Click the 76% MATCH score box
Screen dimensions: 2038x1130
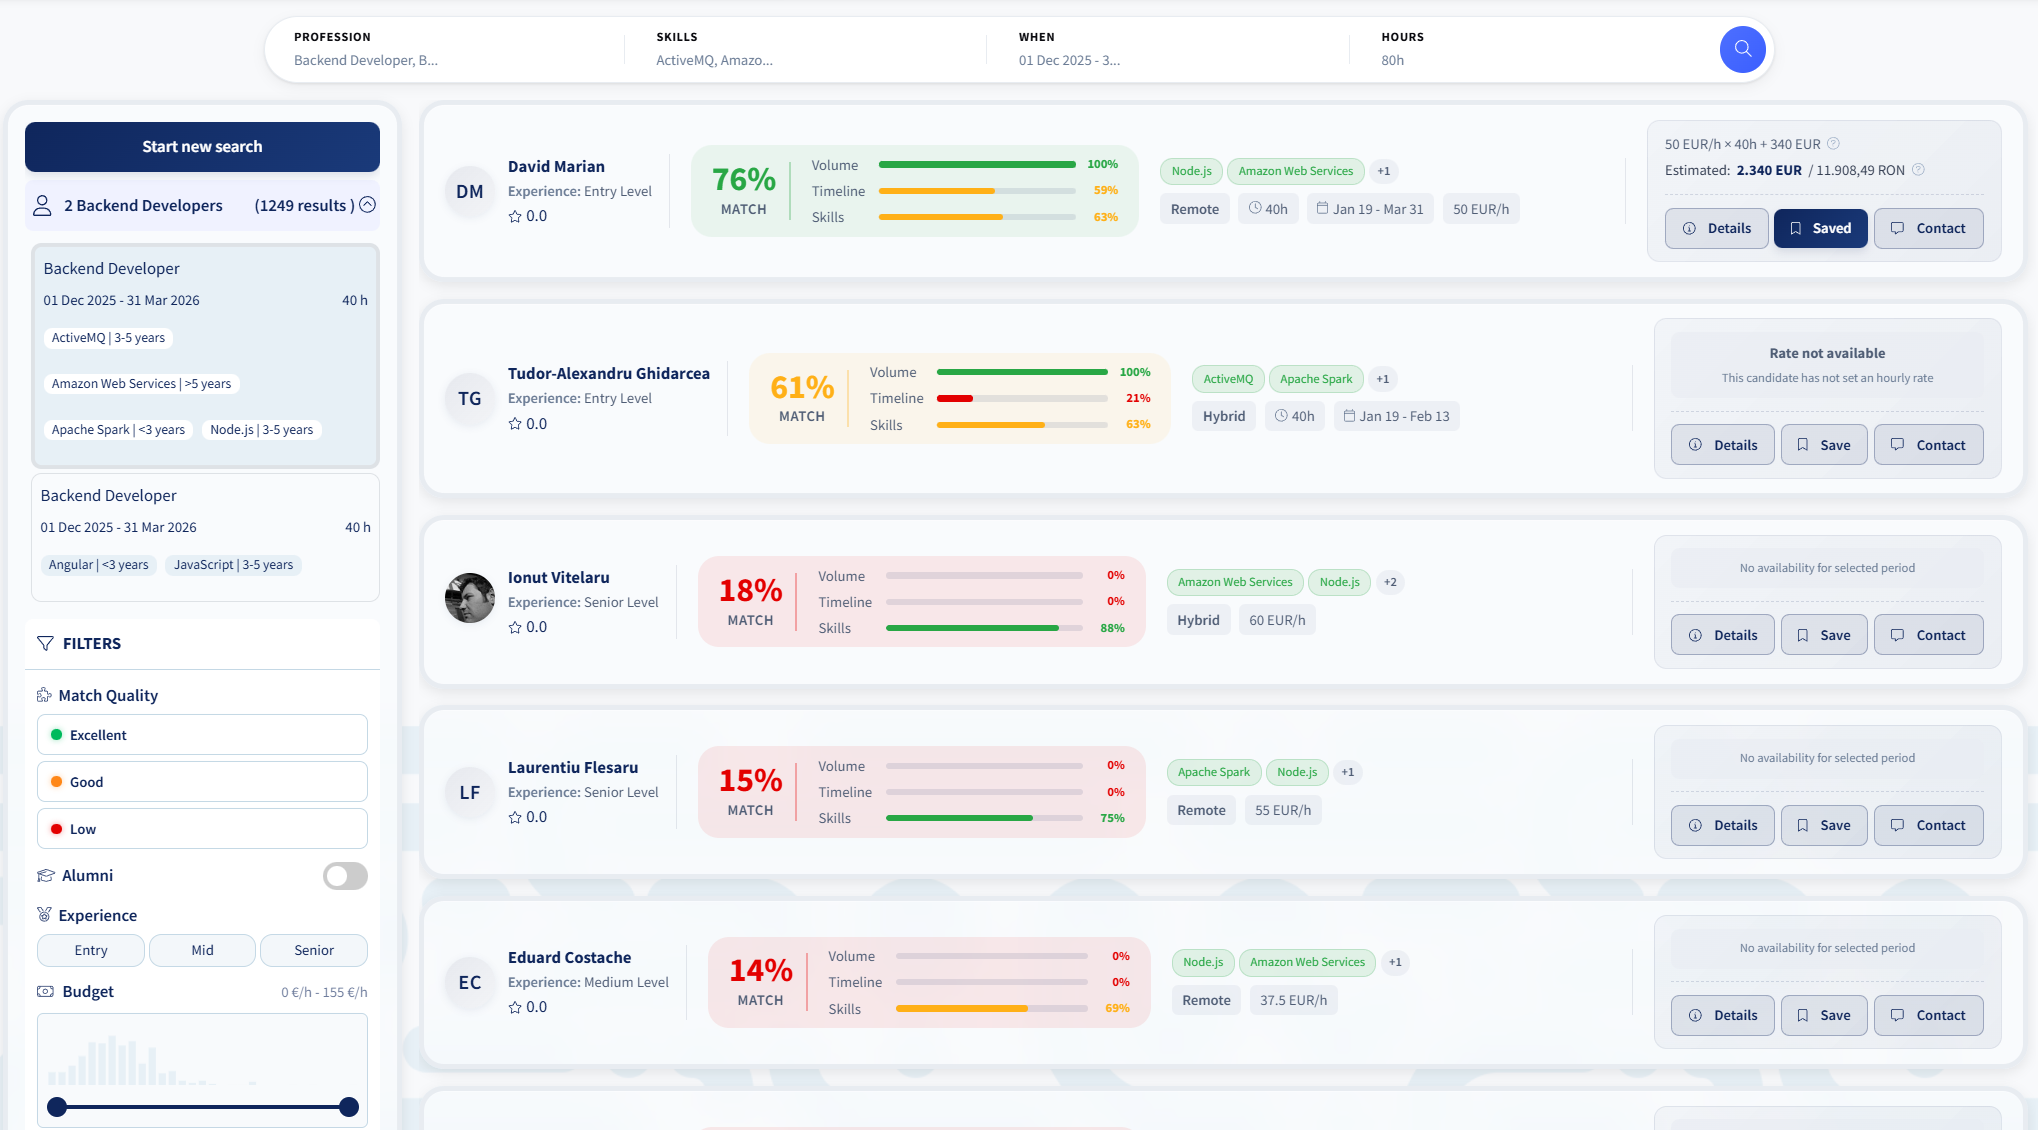743,191
